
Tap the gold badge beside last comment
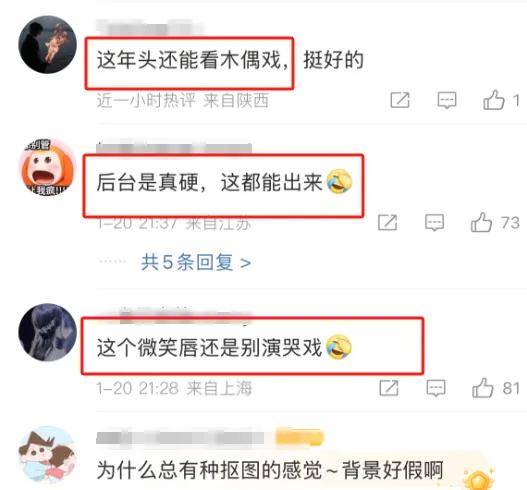pos(479,479)
